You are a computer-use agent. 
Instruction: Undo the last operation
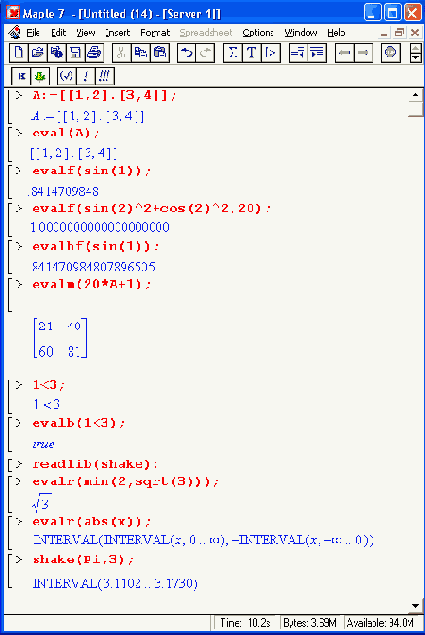click(x=186, y=53)
